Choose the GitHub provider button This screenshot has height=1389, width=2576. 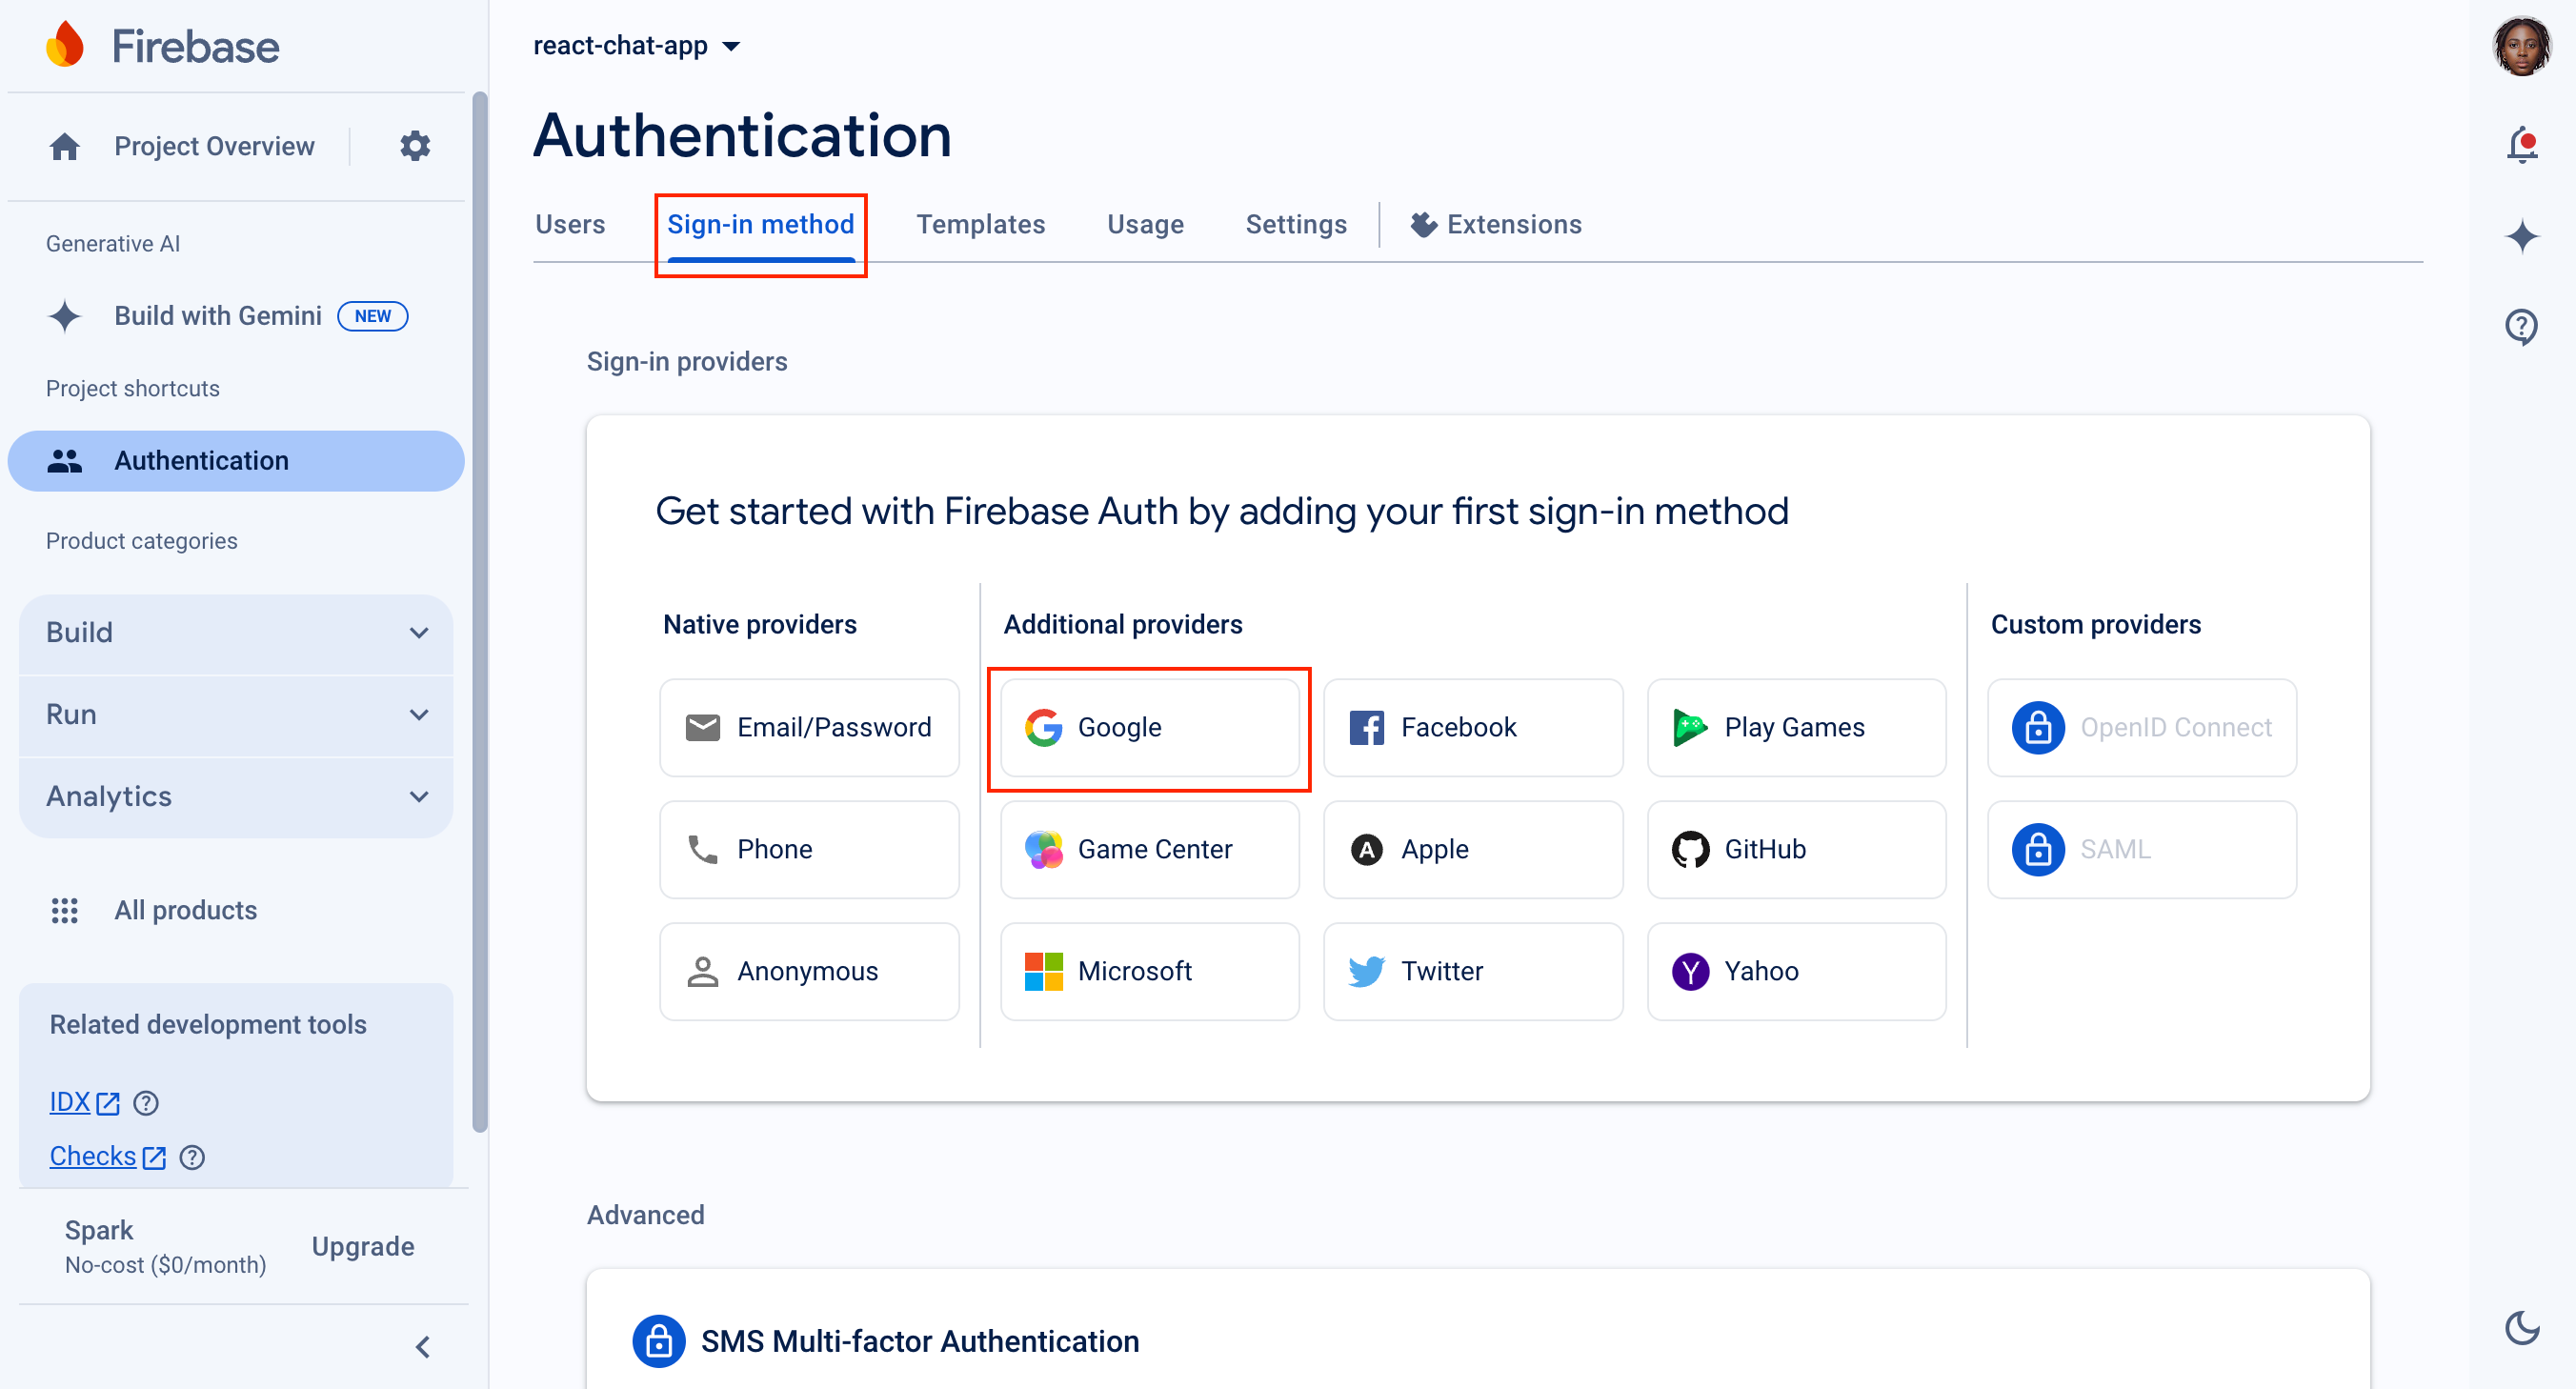coord(1796,849)
